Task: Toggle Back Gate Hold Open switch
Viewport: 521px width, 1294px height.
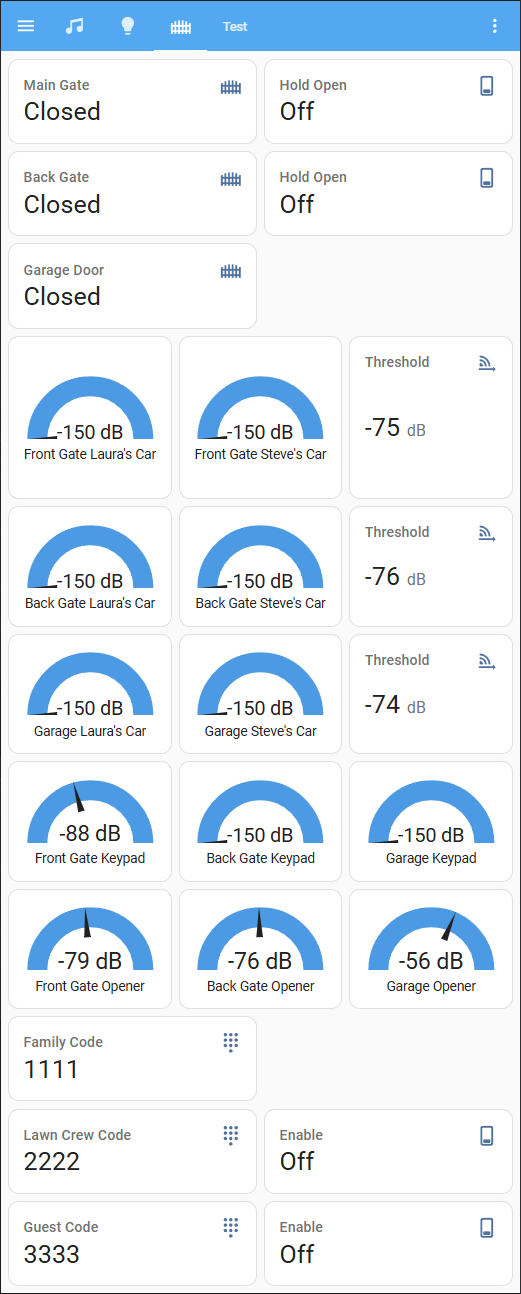Action: [388, 193]
